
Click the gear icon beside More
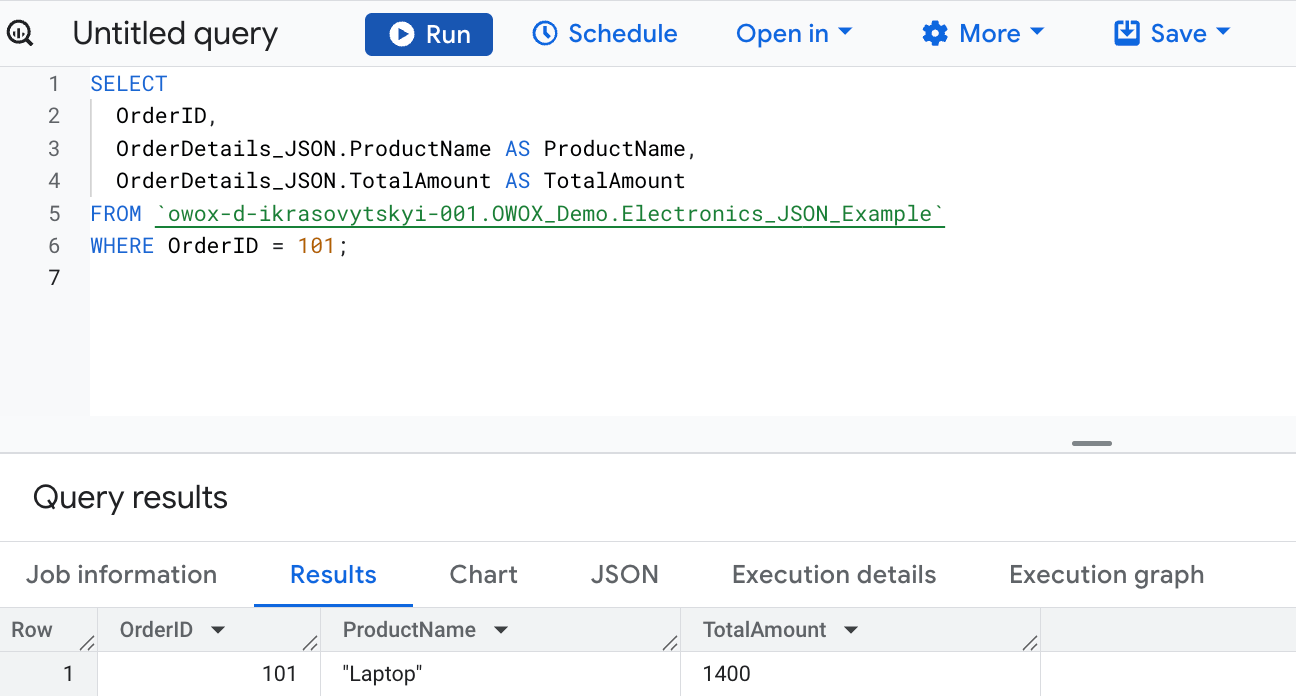(x=935, y=34)
